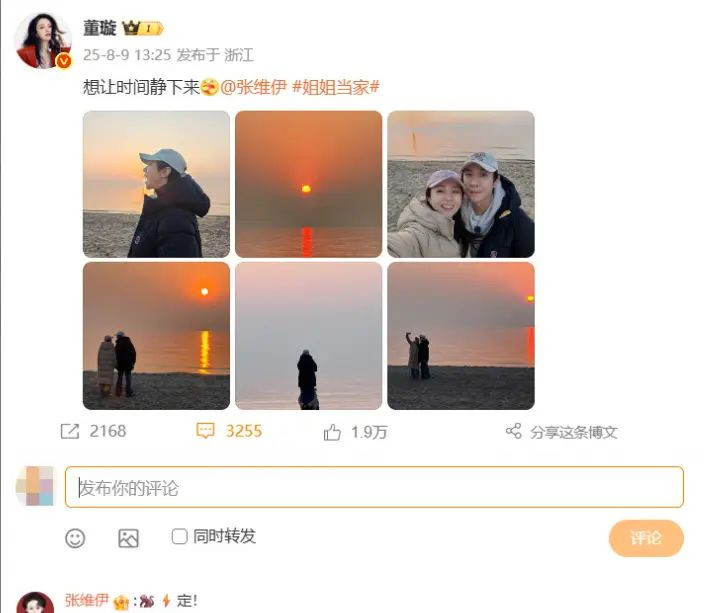Click the orange verified badge on avatar
This screenshot has width=704, height=613.
(x=64, y=61)
